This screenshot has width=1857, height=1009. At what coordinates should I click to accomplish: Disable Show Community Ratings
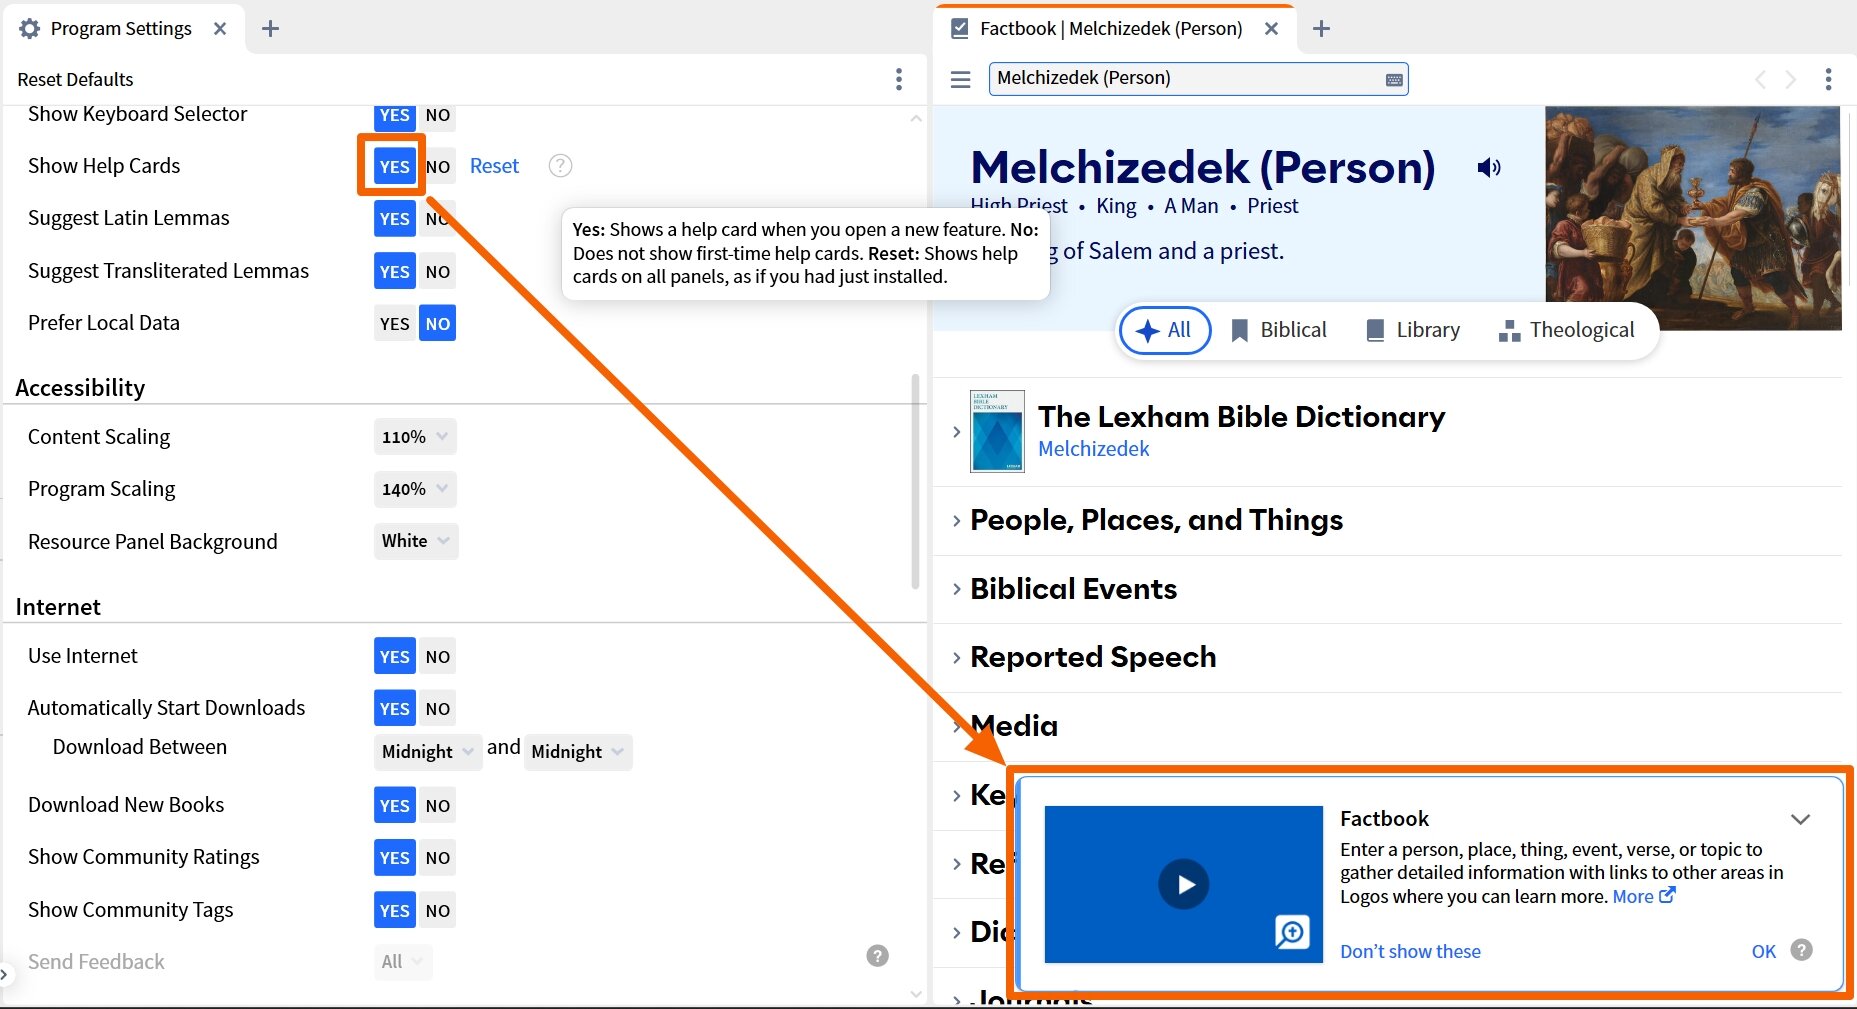pos(437,857)
